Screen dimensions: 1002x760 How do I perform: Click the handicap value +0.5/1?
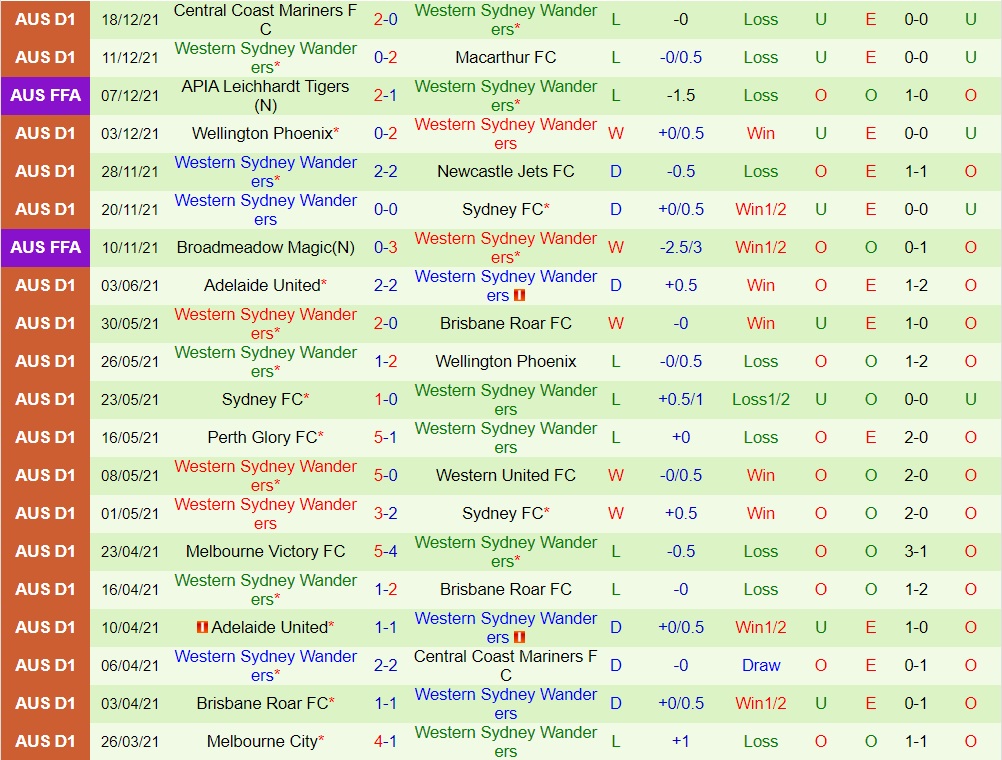point(681,399)
